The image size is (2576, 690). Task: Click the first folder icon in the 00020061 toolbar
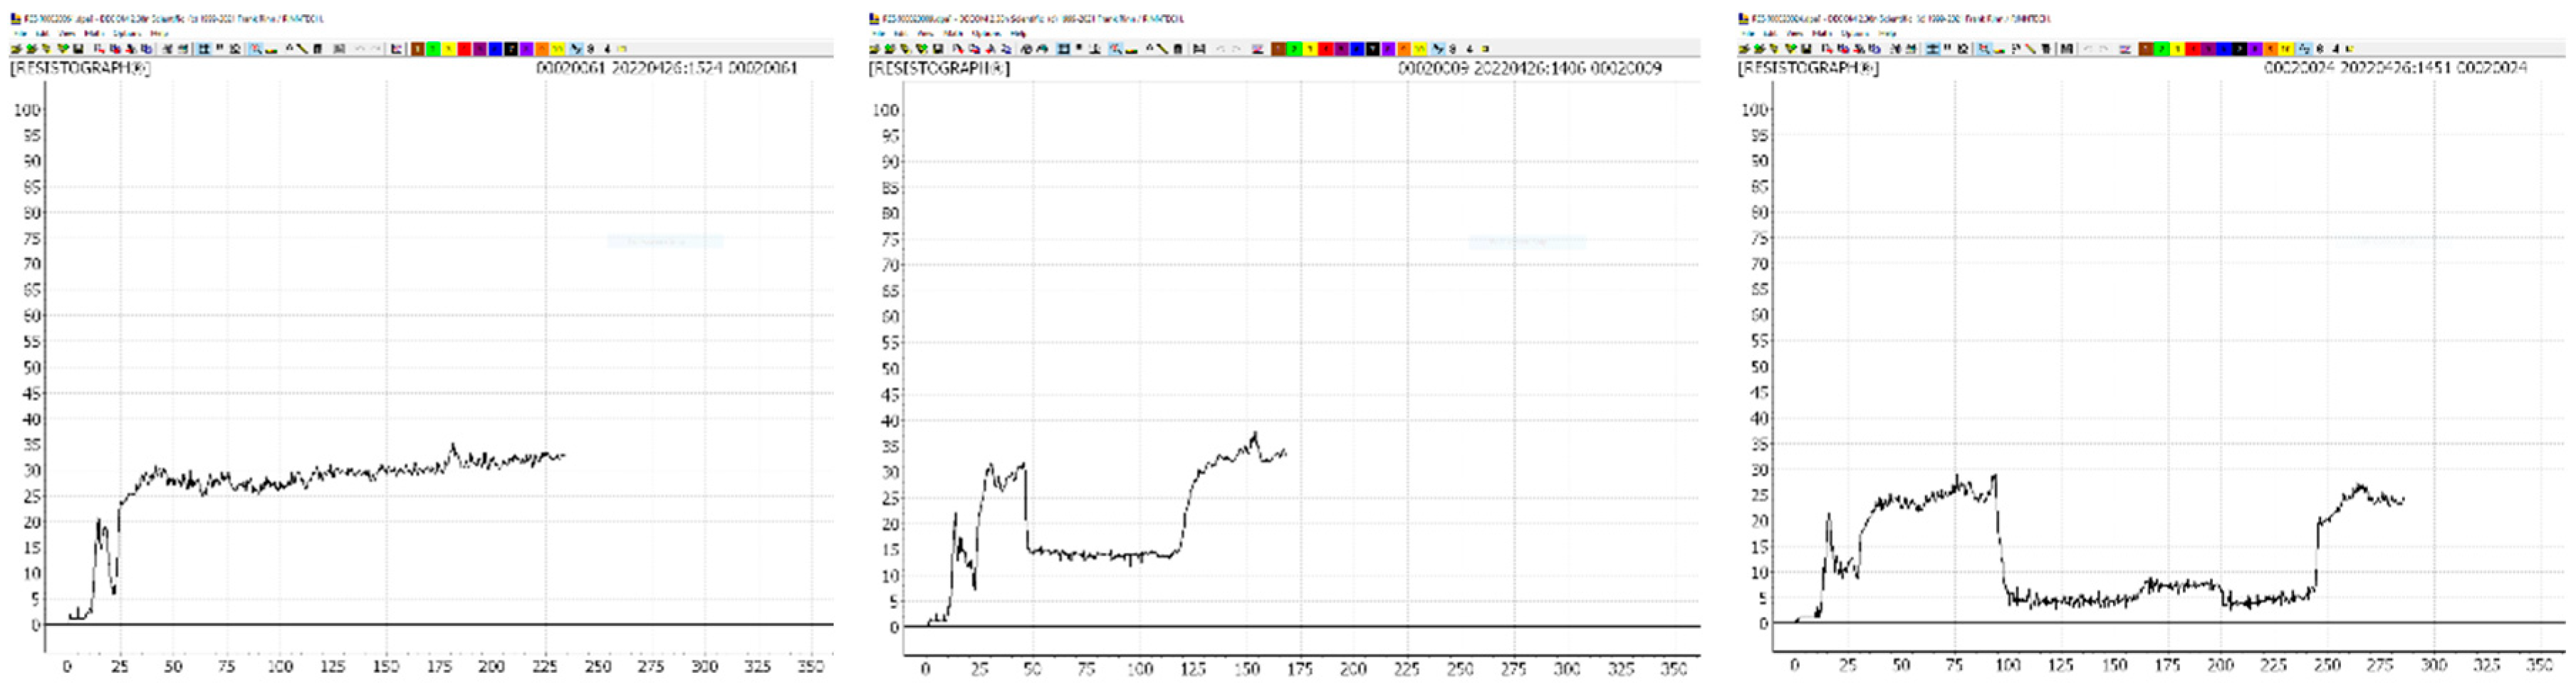pos(17,48)
